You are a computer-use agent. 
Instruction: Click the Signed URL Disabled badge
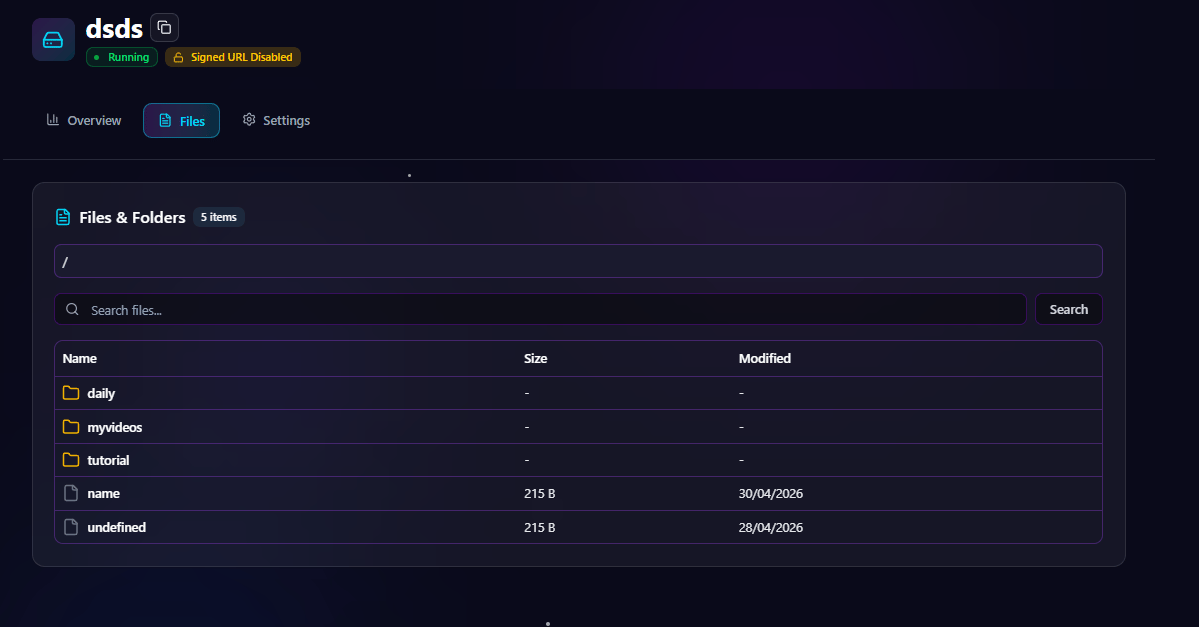click(233, 57)
